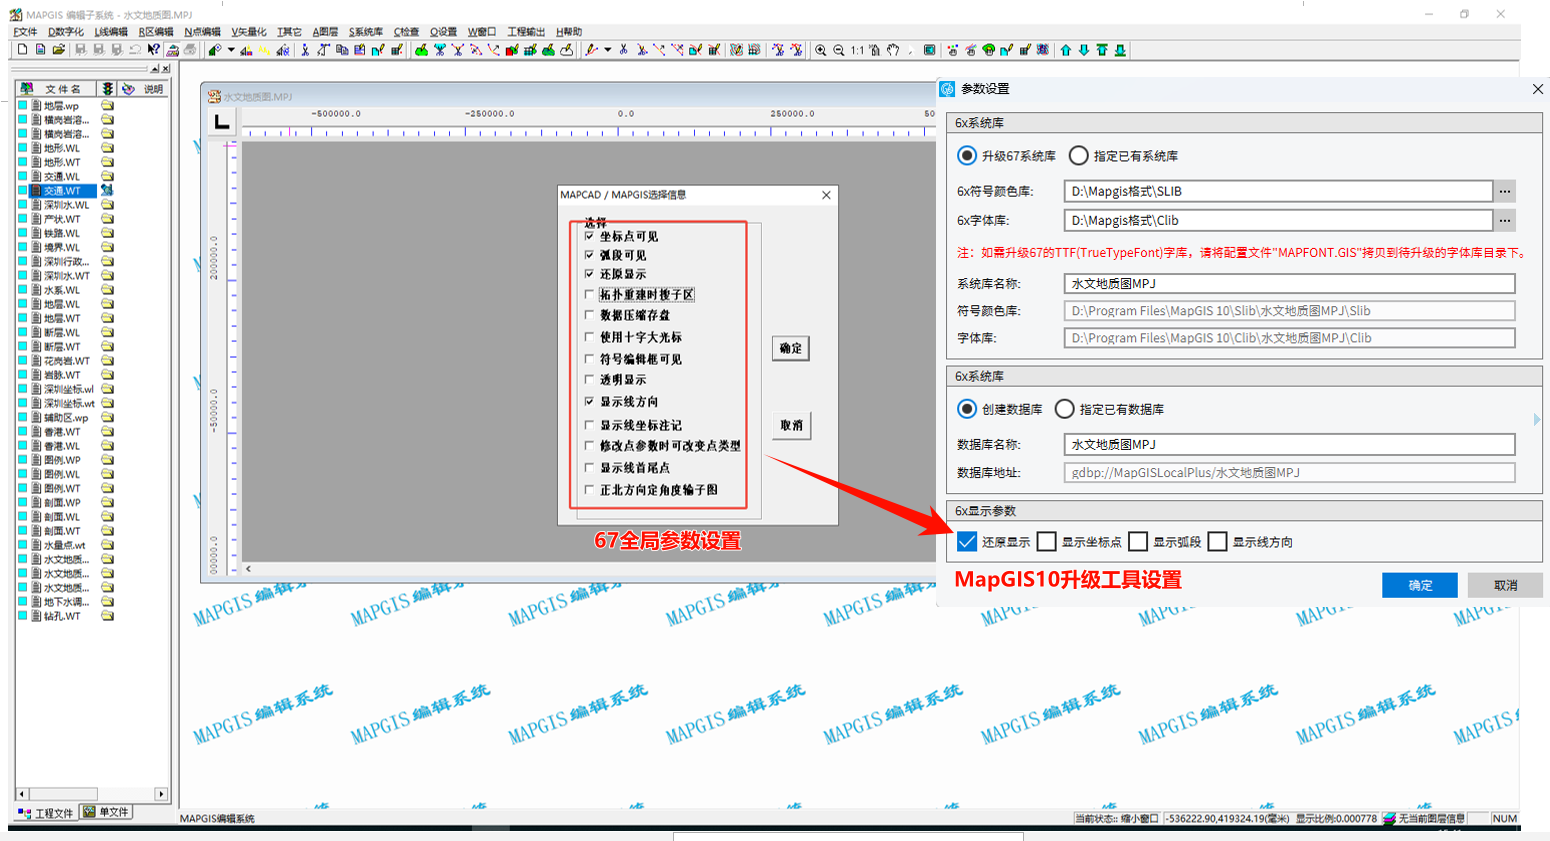Click the help pointer question-mark icon
The image size is (1550, 841).
(153, 50)
